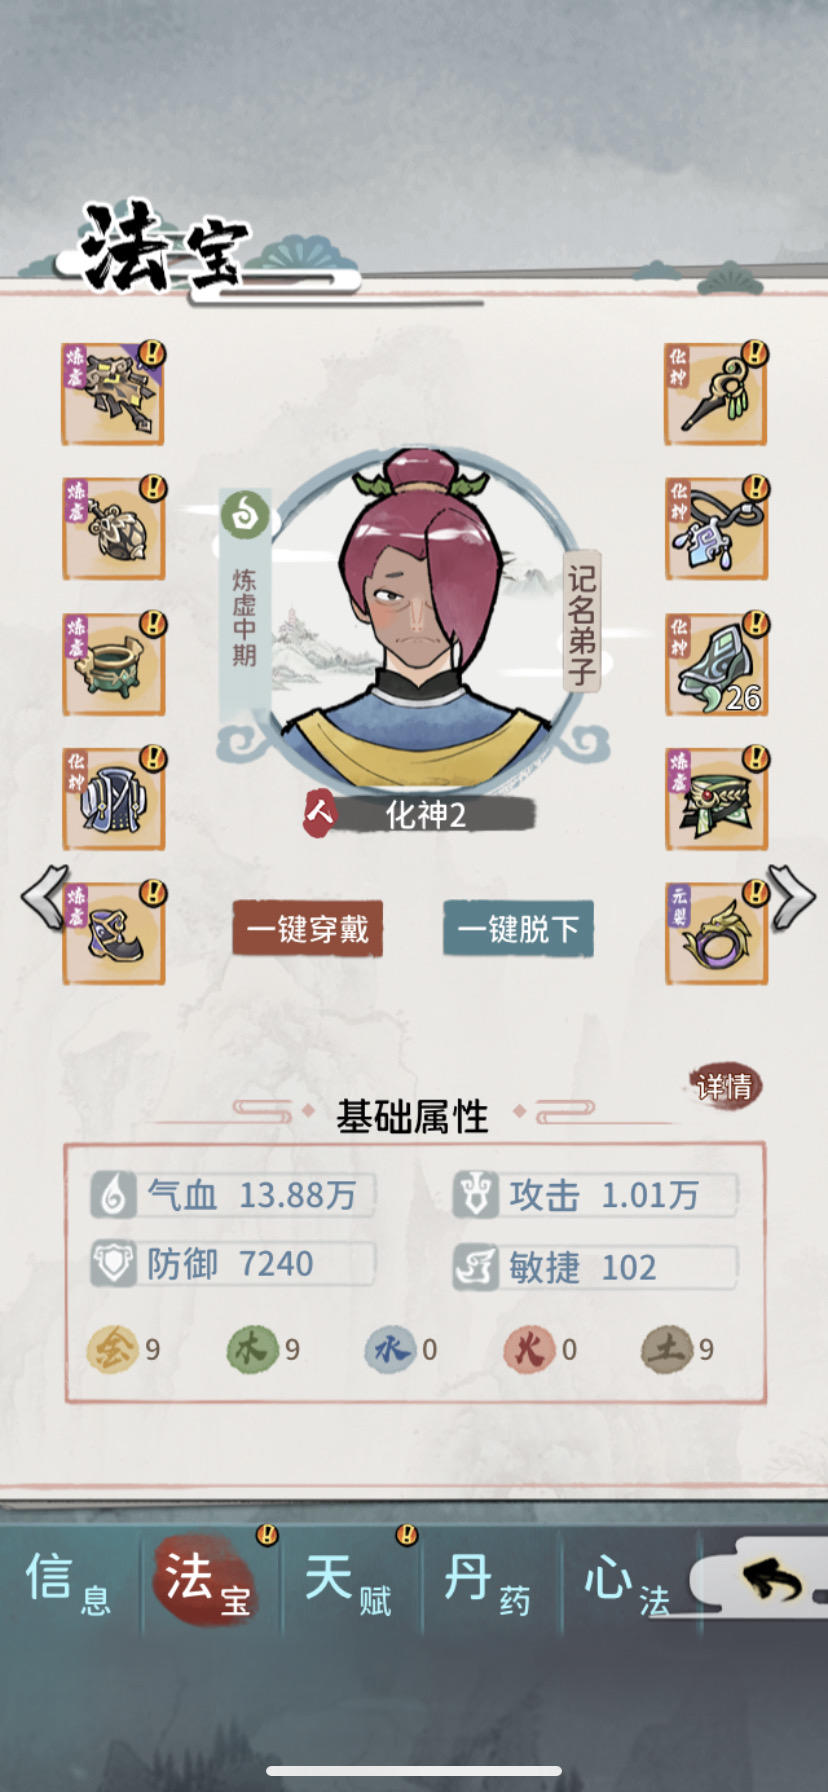The image size is (828, 1792).
Task: Click 一键脱下 to unequip all
Action: 518,929
